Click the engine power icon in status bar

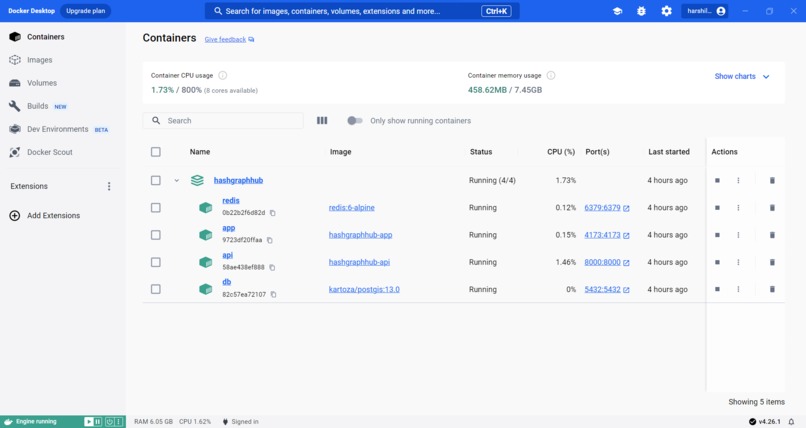109,422
